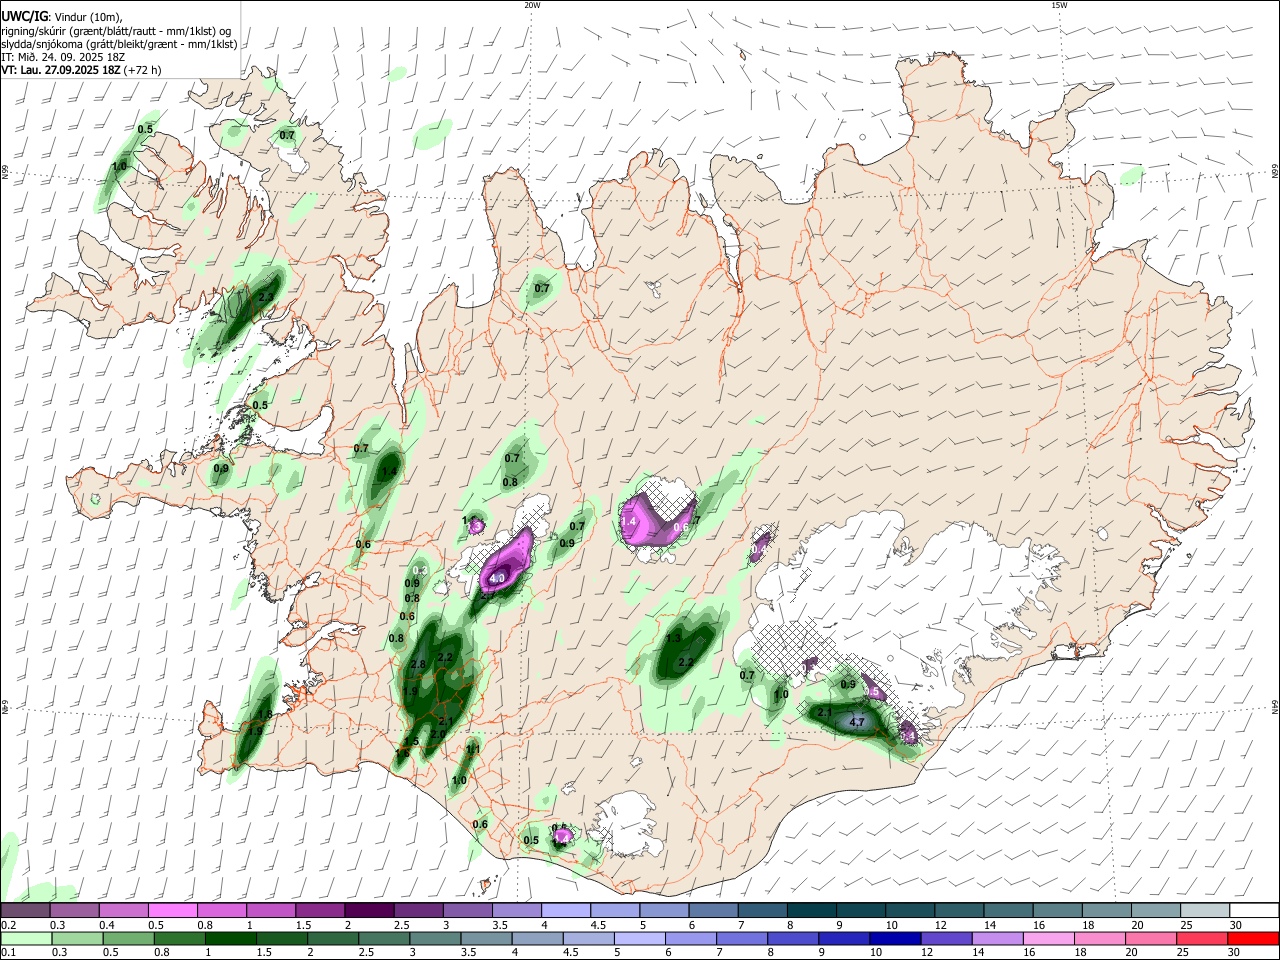Pick the bright red 30 swatch in rain legend
This screenshot has height=960, width=1280.
click(1253, 938)
